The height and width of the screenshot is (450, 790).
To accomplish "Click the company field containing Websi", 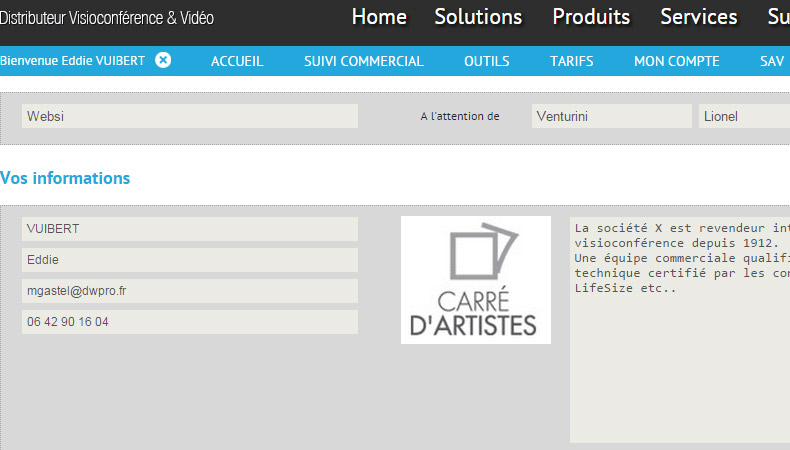I will coord(190,116).
